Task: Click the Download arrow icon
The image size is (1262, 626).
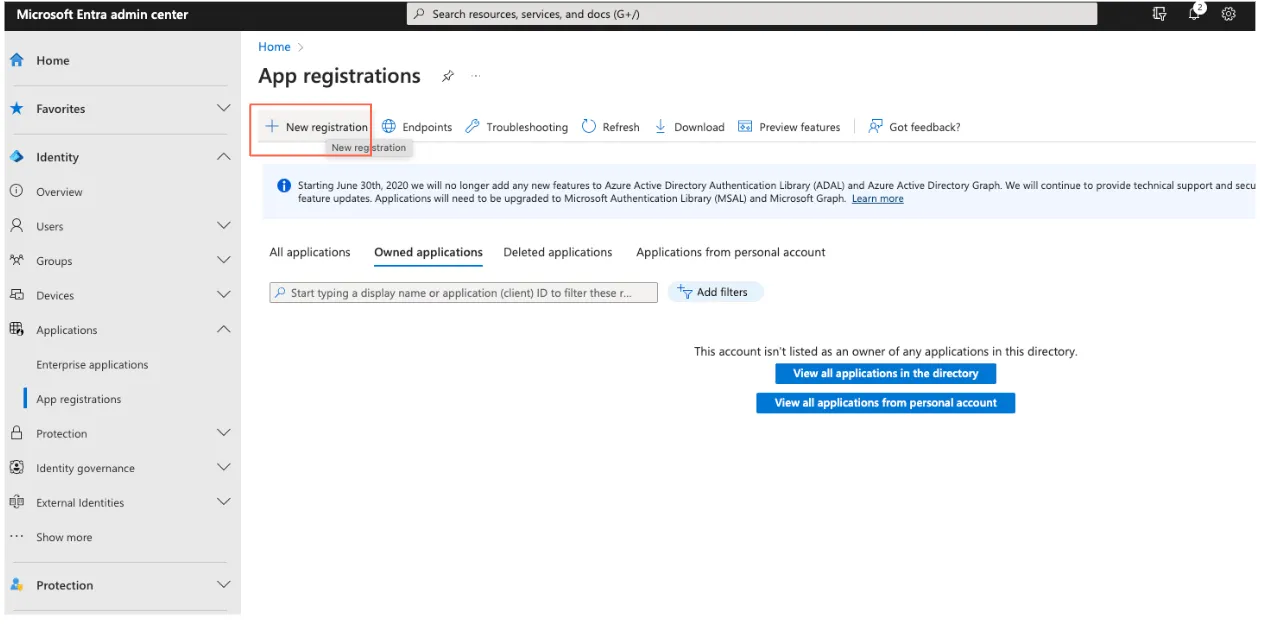Action: point(661,126)
